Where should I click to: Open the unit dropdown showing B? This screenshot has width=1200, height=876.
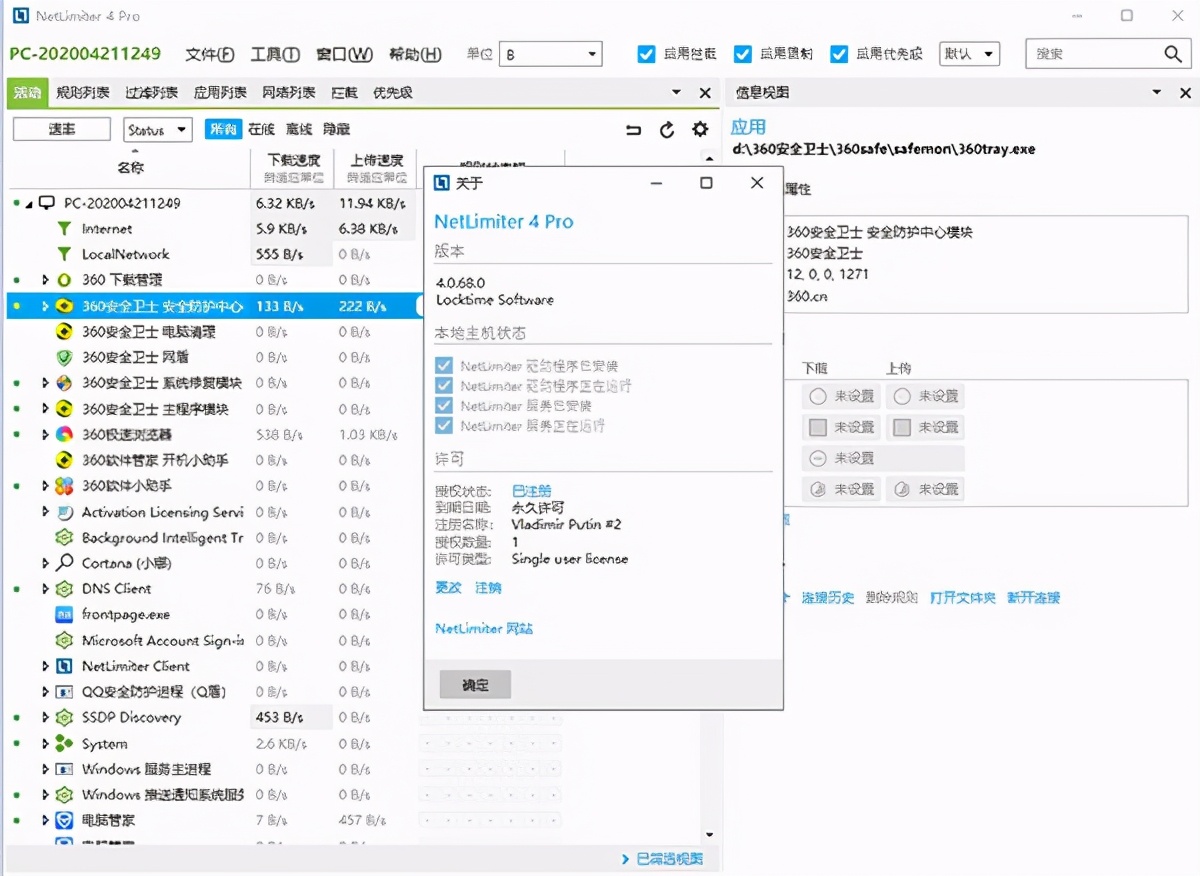[551, 54]
